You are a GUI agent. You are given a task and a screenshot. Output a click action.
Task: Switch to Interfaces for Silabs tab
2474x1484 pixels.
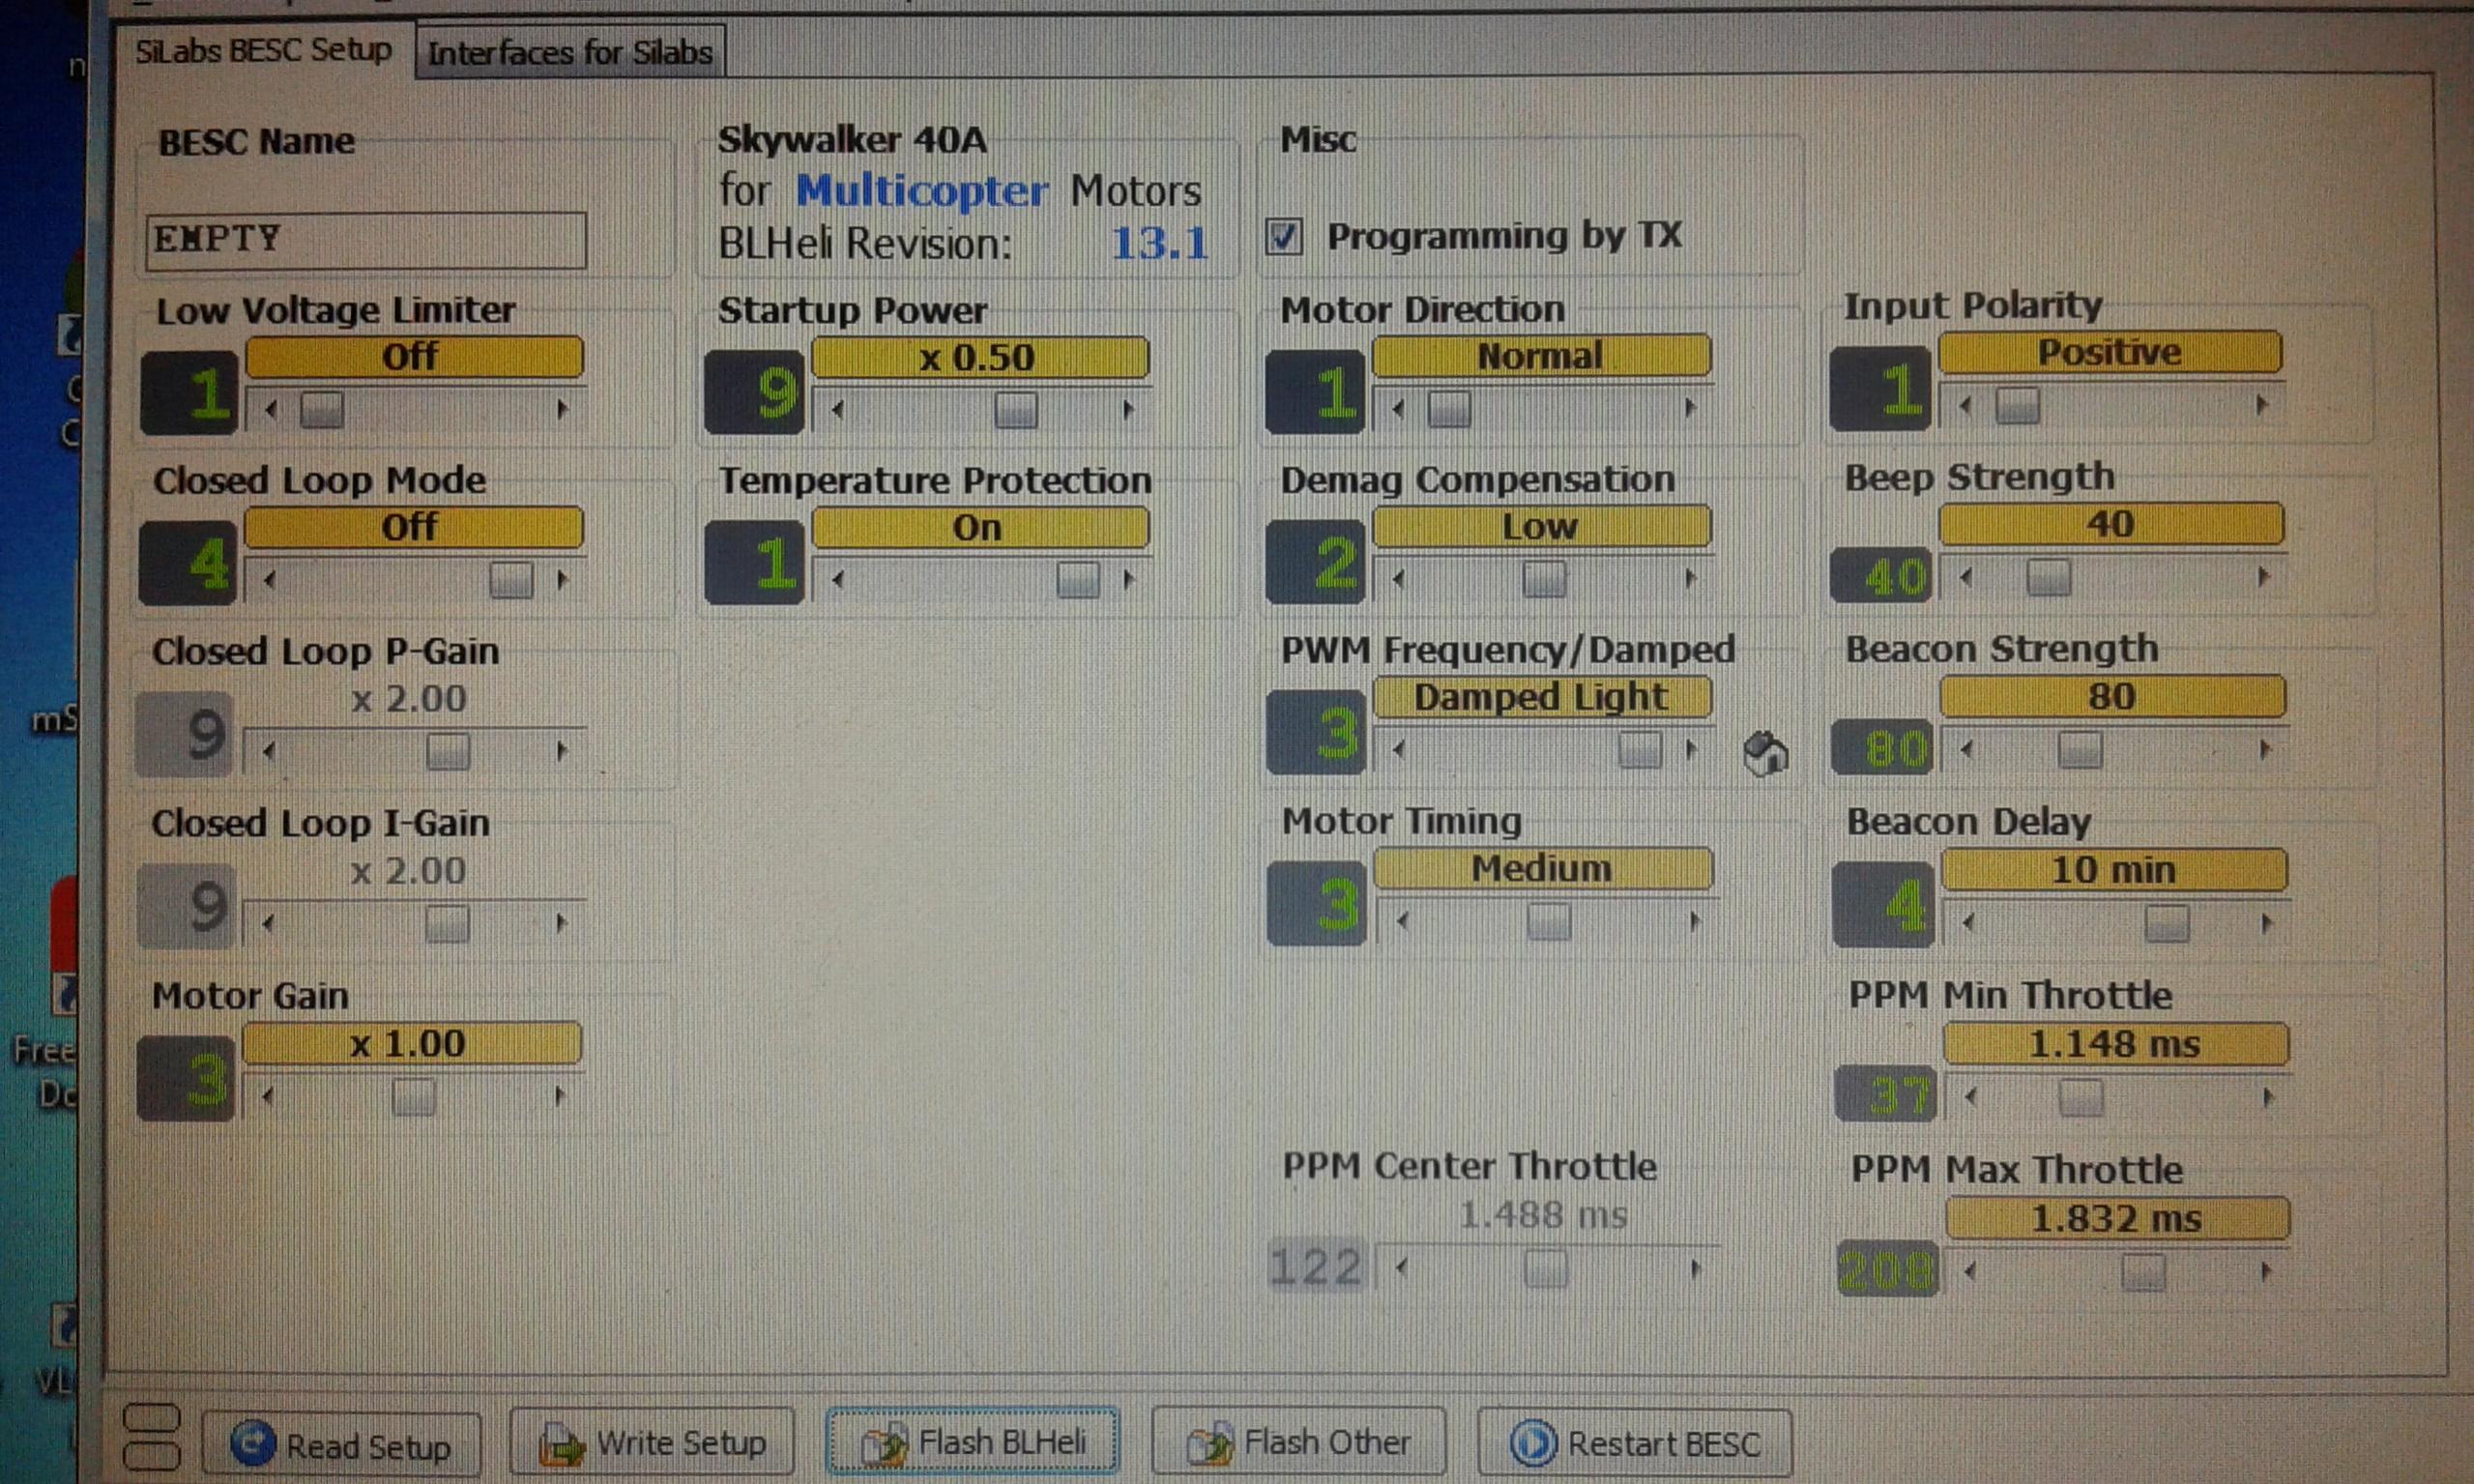pos(570,52)
